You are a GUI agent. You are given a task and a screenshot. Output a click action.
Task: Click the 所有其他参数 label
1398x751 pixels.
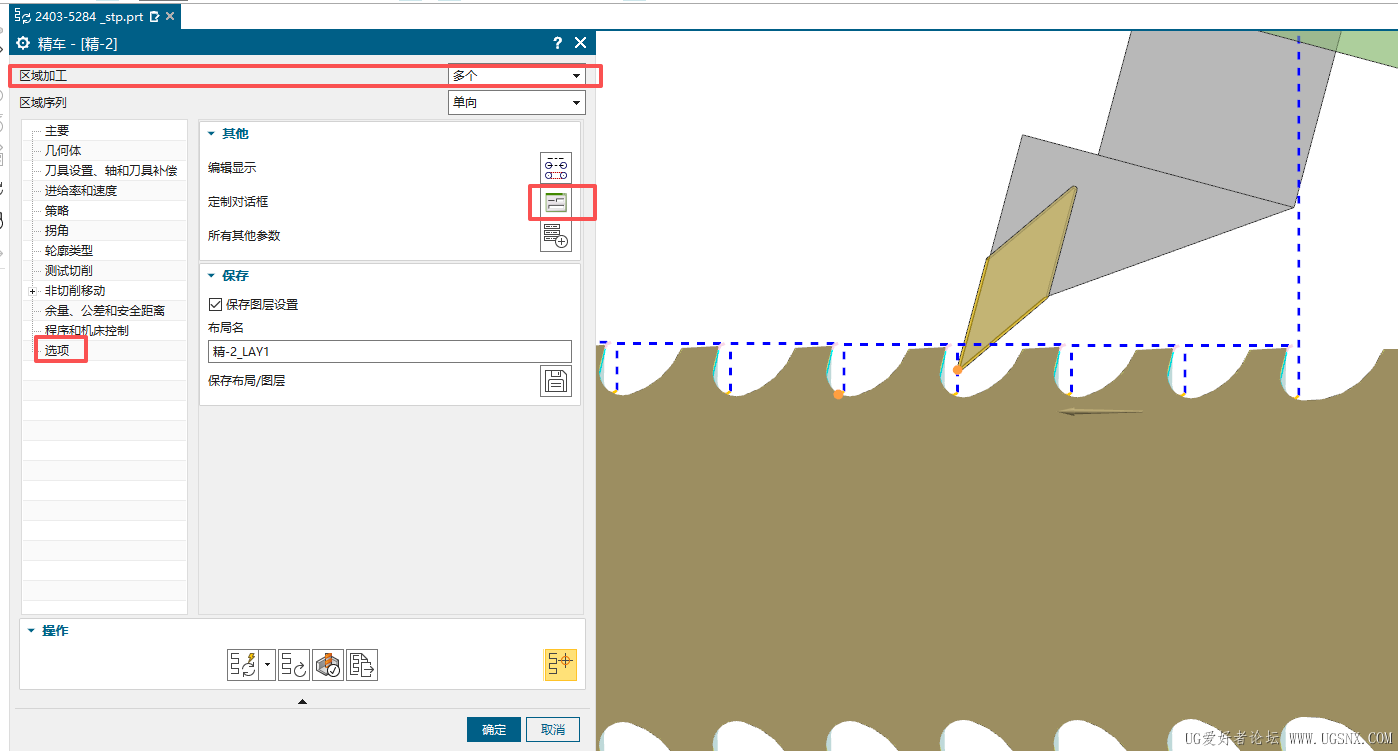click(x=244, y=236)
